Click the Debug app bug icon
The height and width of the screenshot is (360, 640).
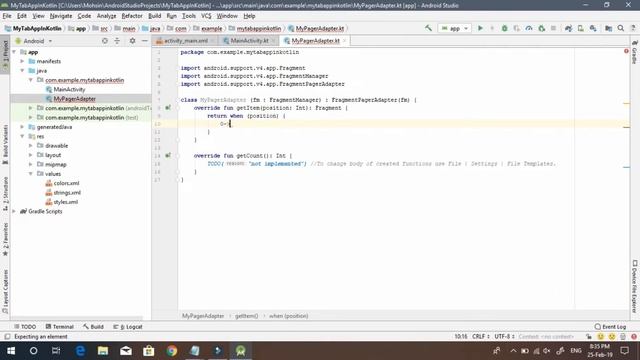[504, 28]
